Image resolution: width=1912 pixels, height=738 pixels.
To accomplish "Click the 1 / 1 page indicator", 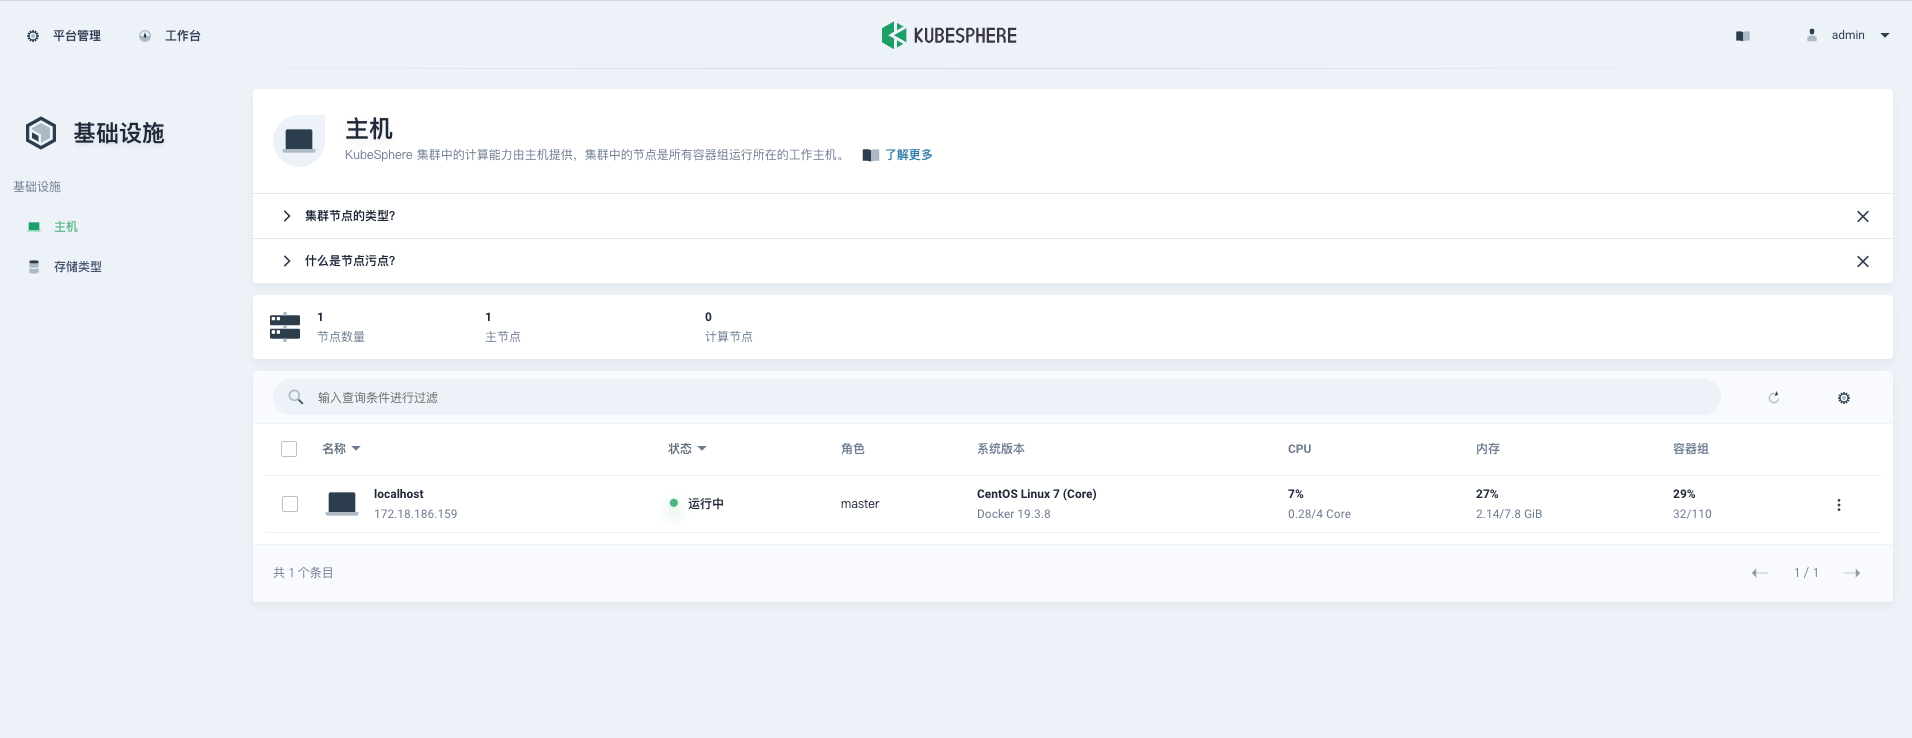I will click(1806, 573).
